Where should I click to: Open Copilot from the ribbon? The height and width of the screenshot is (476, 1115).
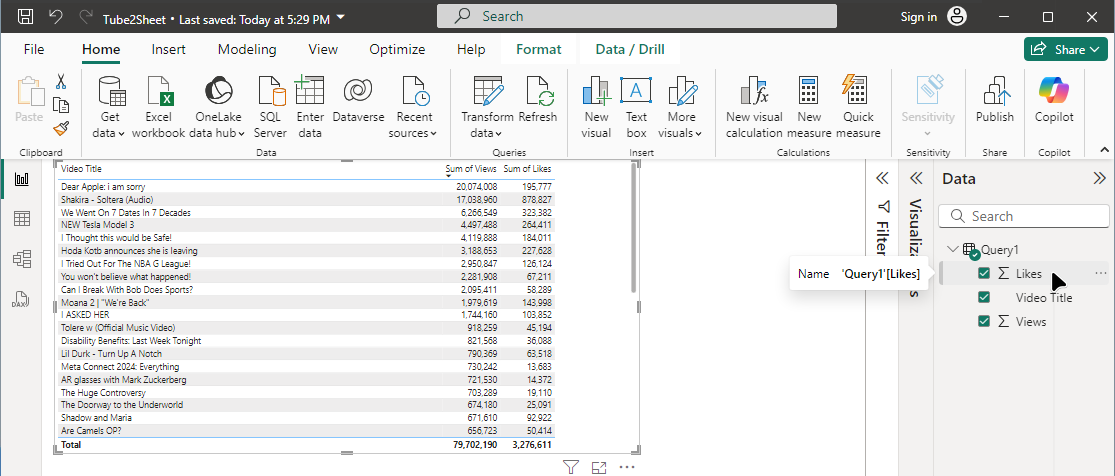(x=1054, y=100)
